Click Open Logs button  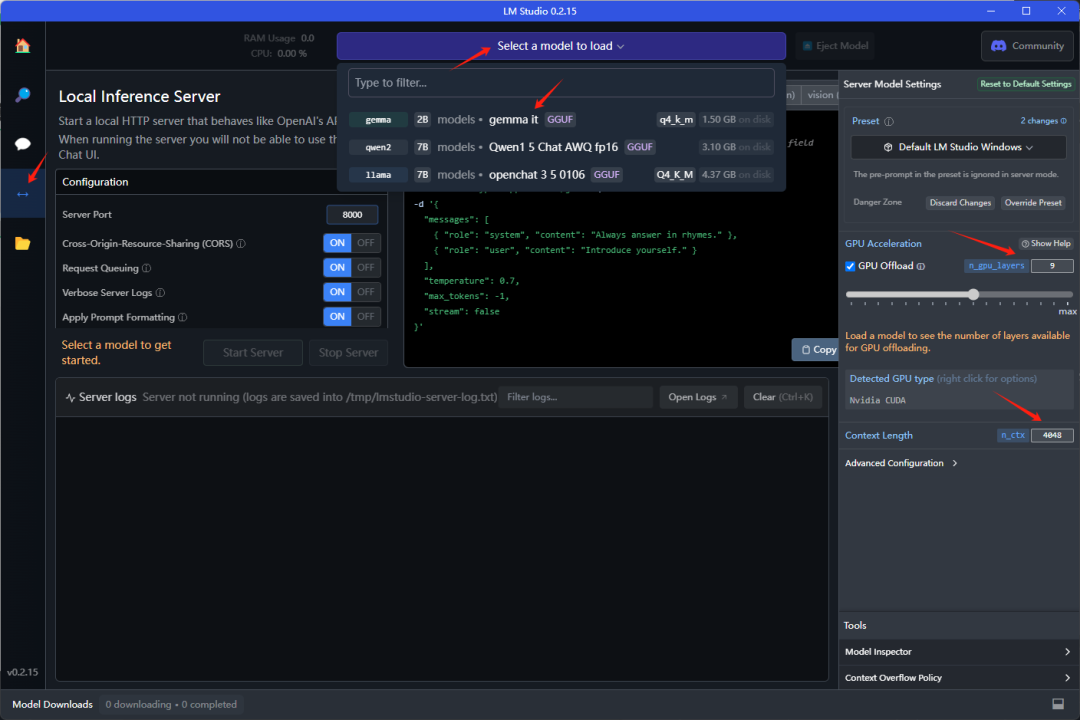click(x=698, y=398)
